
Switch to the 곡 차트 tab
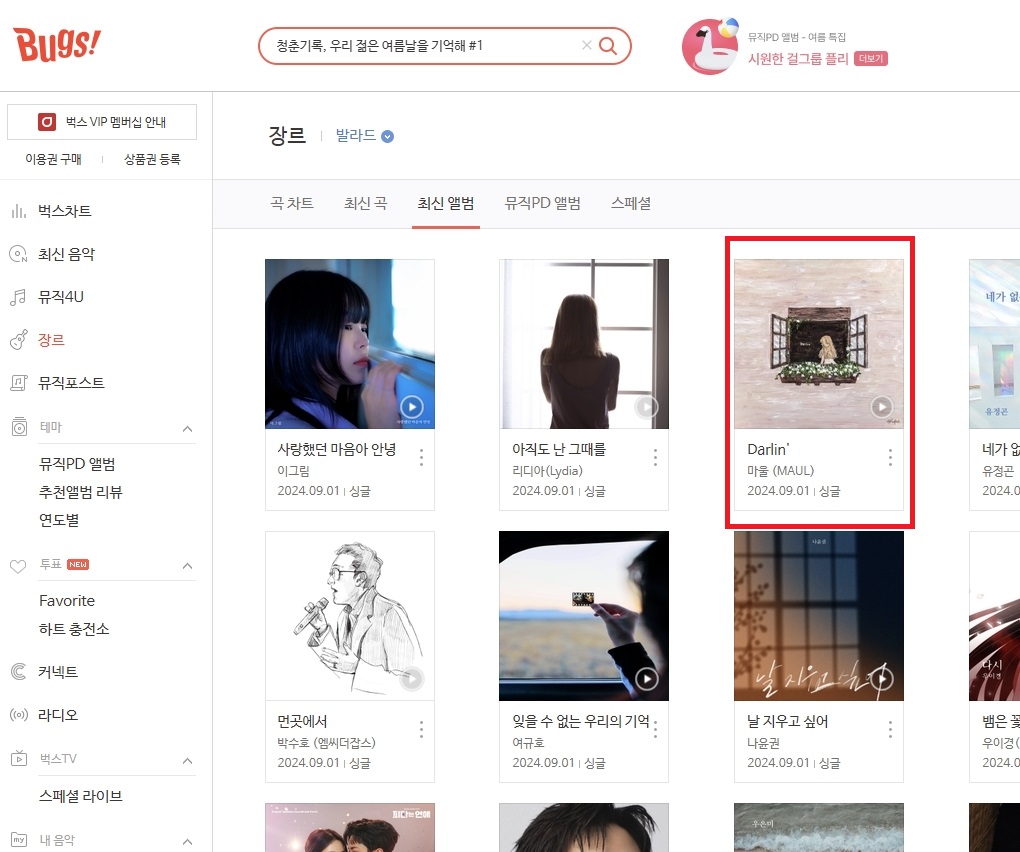click(x=292, y=204)
